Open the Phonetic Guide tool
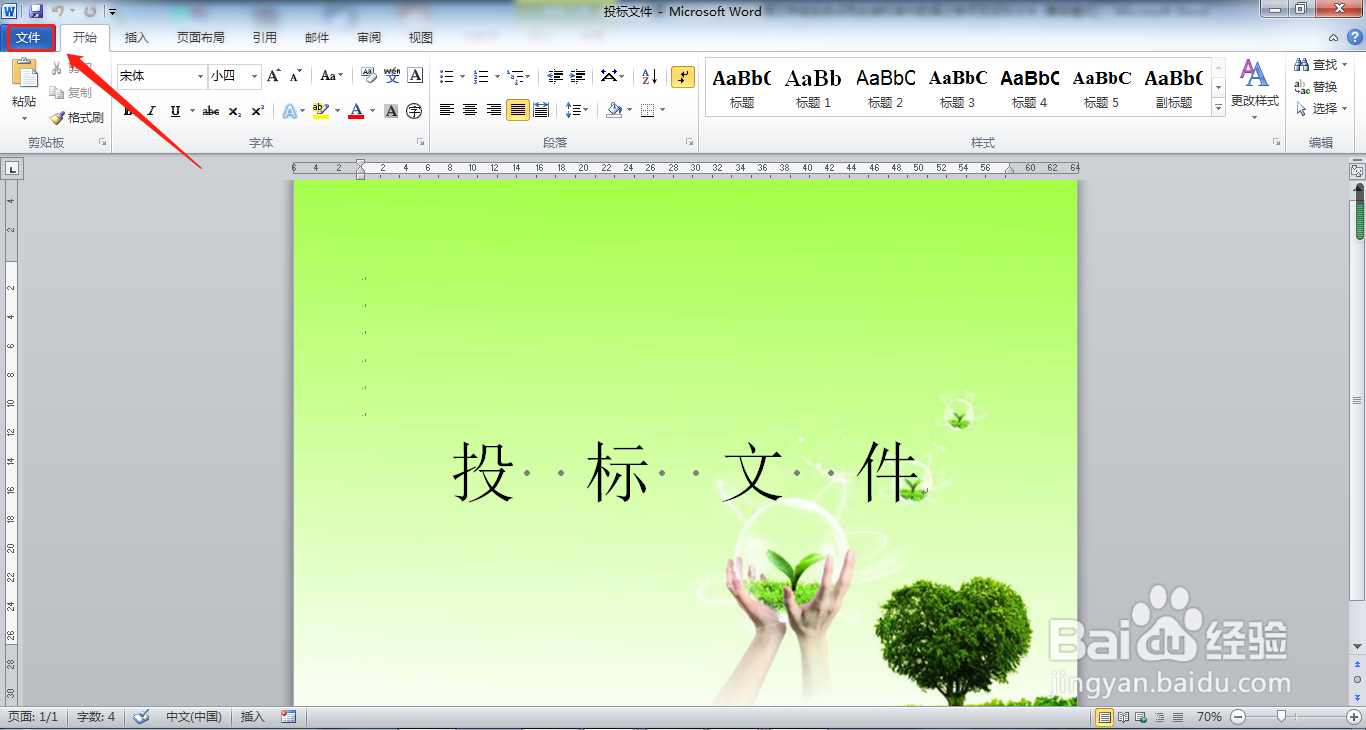The width and height of the screenshot is (1366, 730). tap(392, 75)
